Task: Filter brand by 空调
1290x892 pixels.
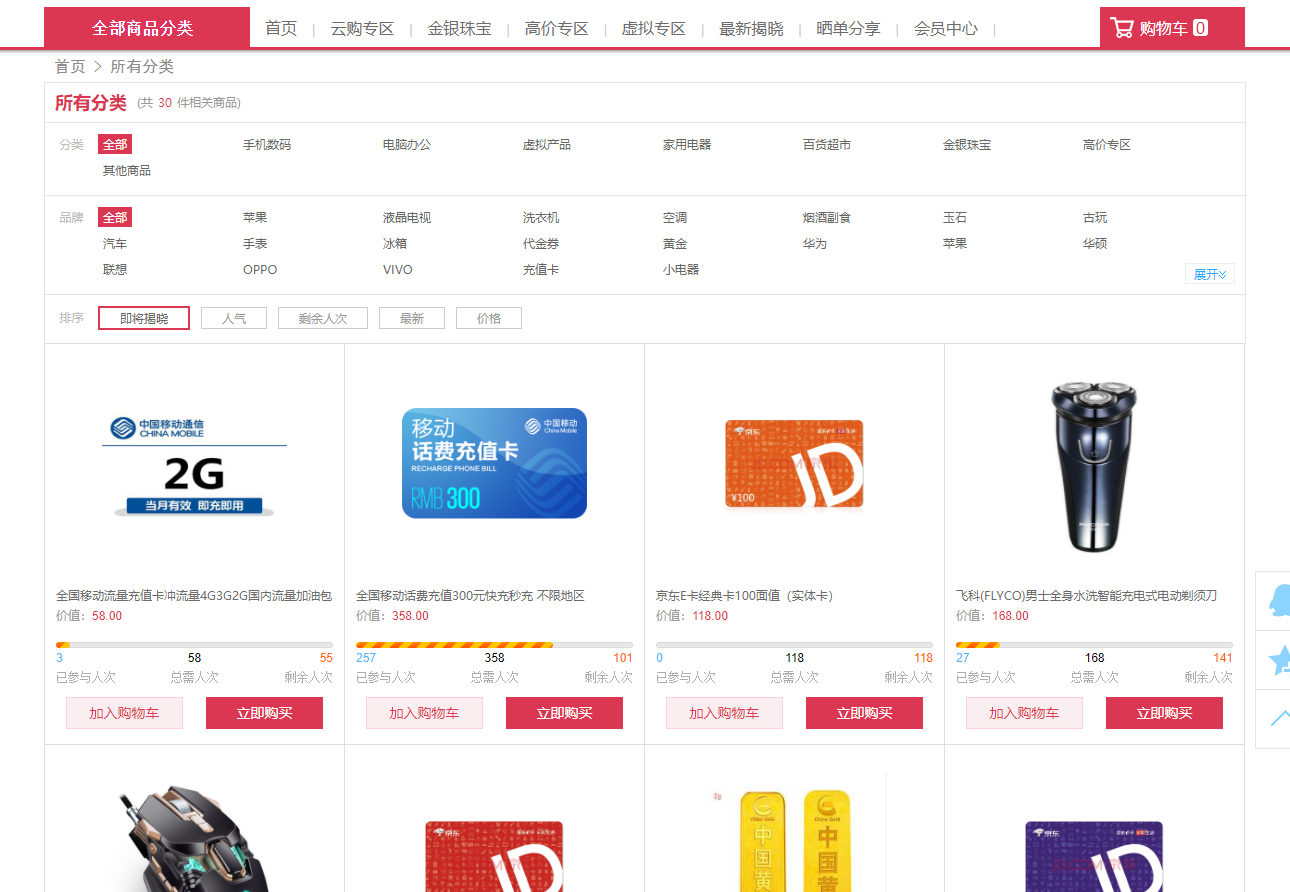Action: 675,217
